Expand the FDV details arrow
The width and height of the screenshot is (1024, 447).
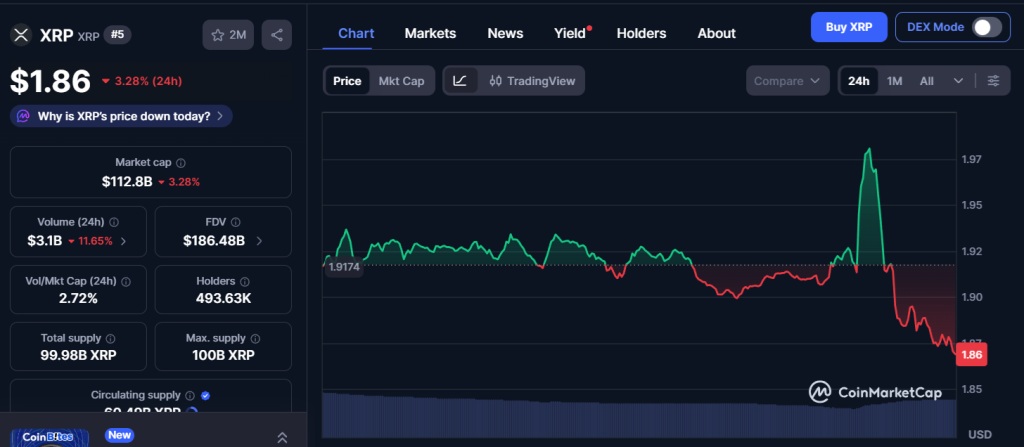259,241
